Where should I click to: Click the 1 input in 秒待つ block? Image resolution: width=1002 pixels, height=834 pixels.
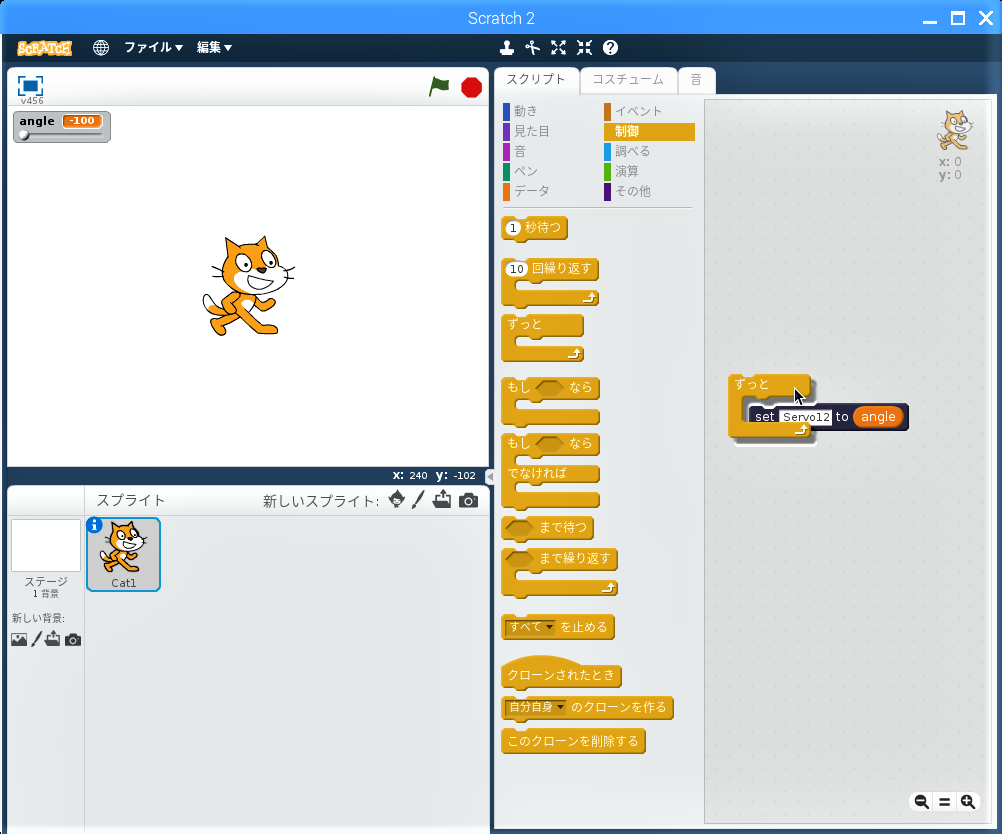(513, 228)
